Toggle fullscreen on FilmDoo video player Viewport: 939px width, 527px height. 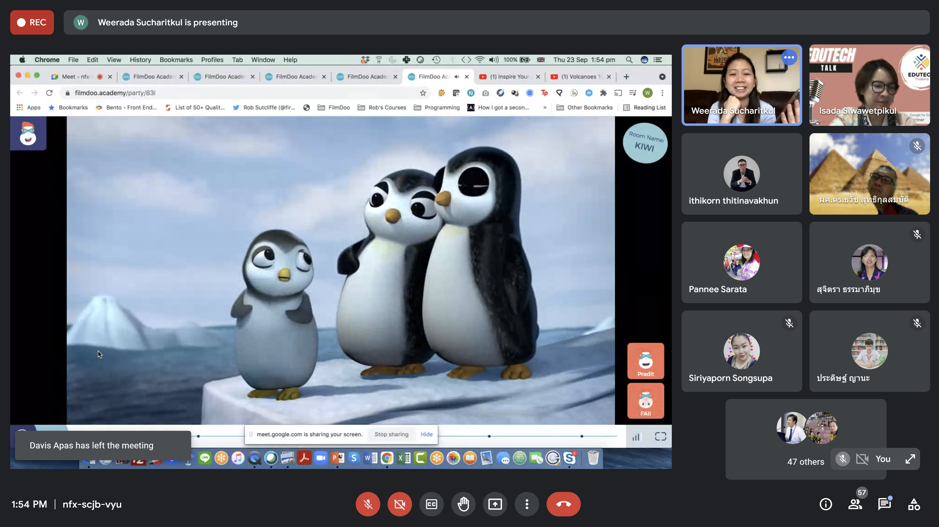(660, 437)
